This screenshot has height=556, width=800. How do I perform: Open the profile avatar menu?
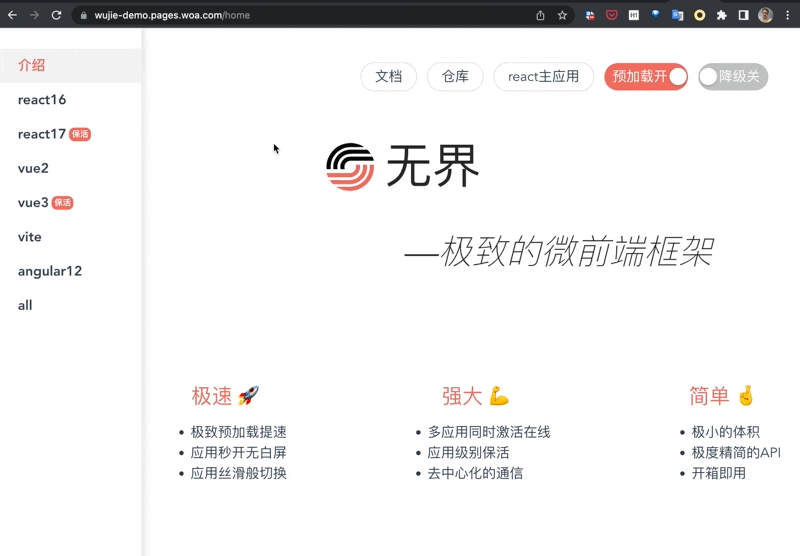[x=765, y=15]
